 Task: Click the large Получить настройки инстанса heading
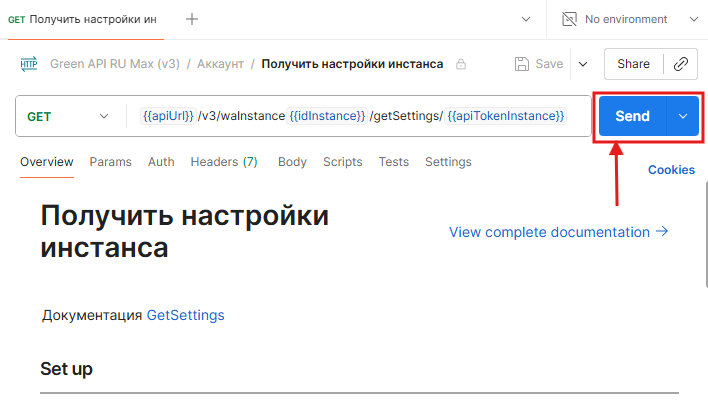coord(185,232)
